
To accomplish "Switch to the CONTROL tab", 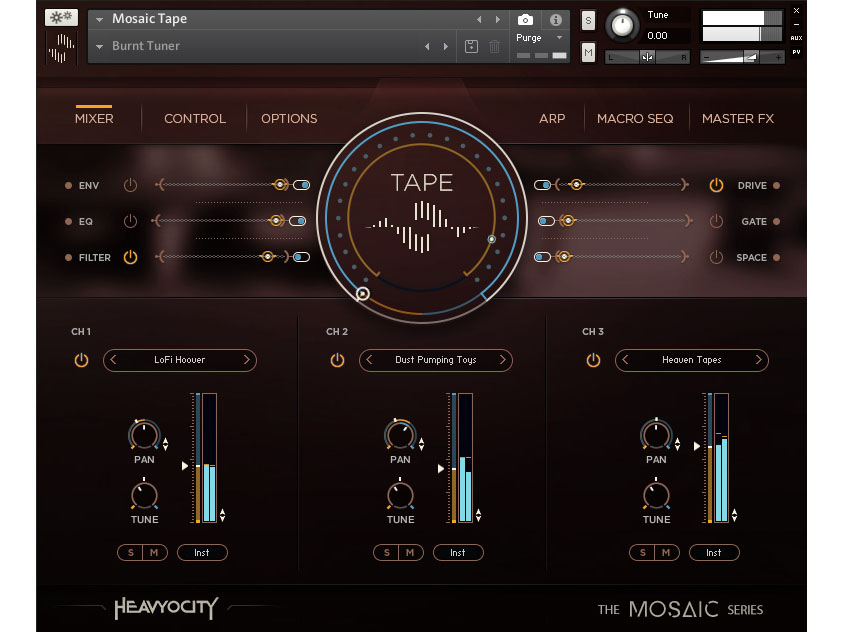I will pyautogui.click(x=195, y=118).
